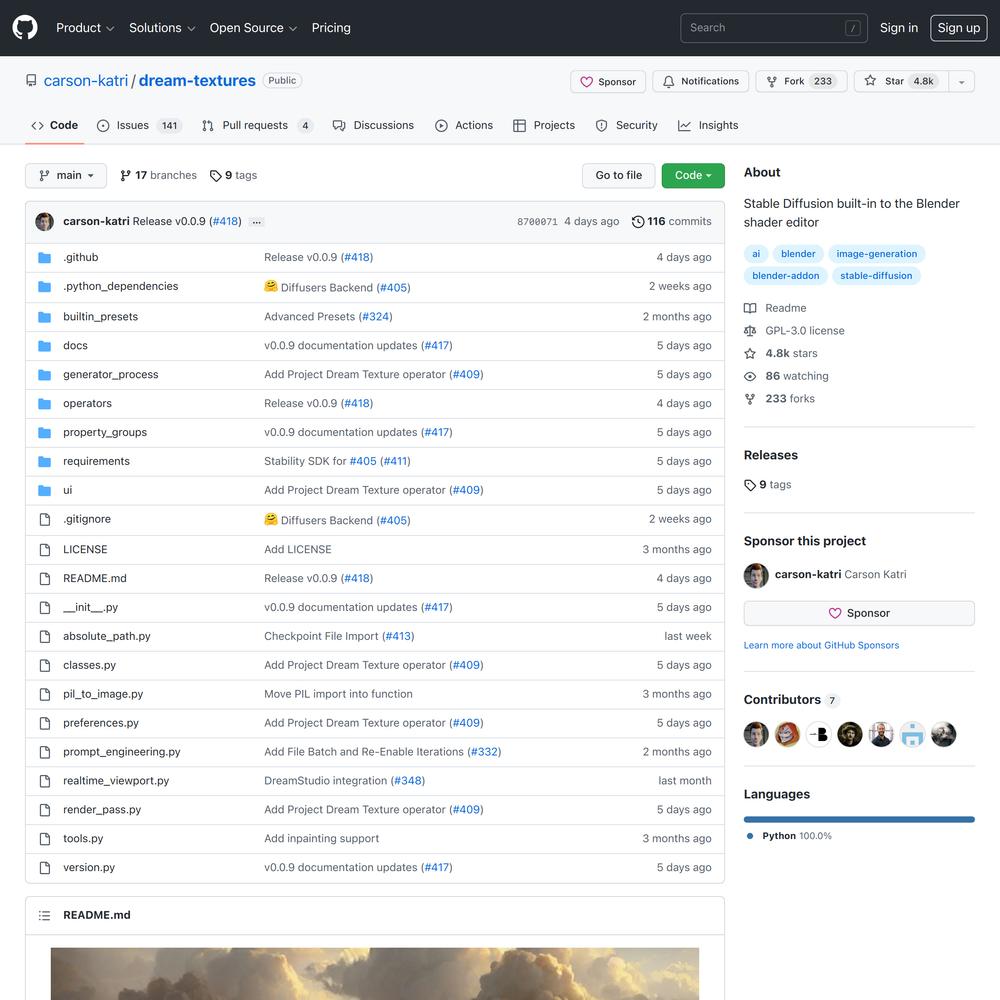Open the 17 branches link
This screenshot has width=1000, height=1000.
pyautogui.click(x=158, y=175)
